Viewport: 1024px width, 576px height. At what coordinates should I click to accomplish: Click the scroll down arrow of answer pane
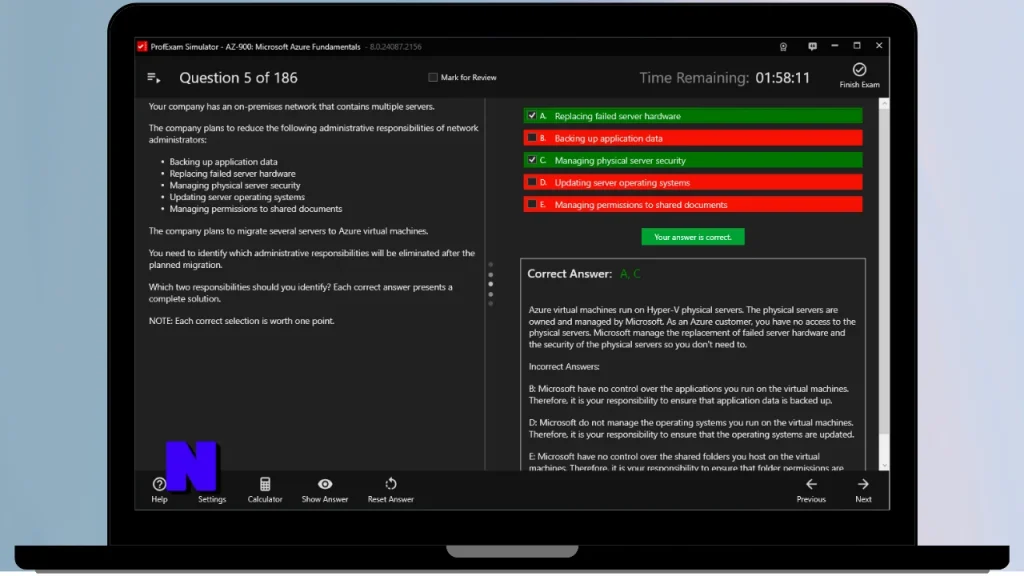coord(884,466)
